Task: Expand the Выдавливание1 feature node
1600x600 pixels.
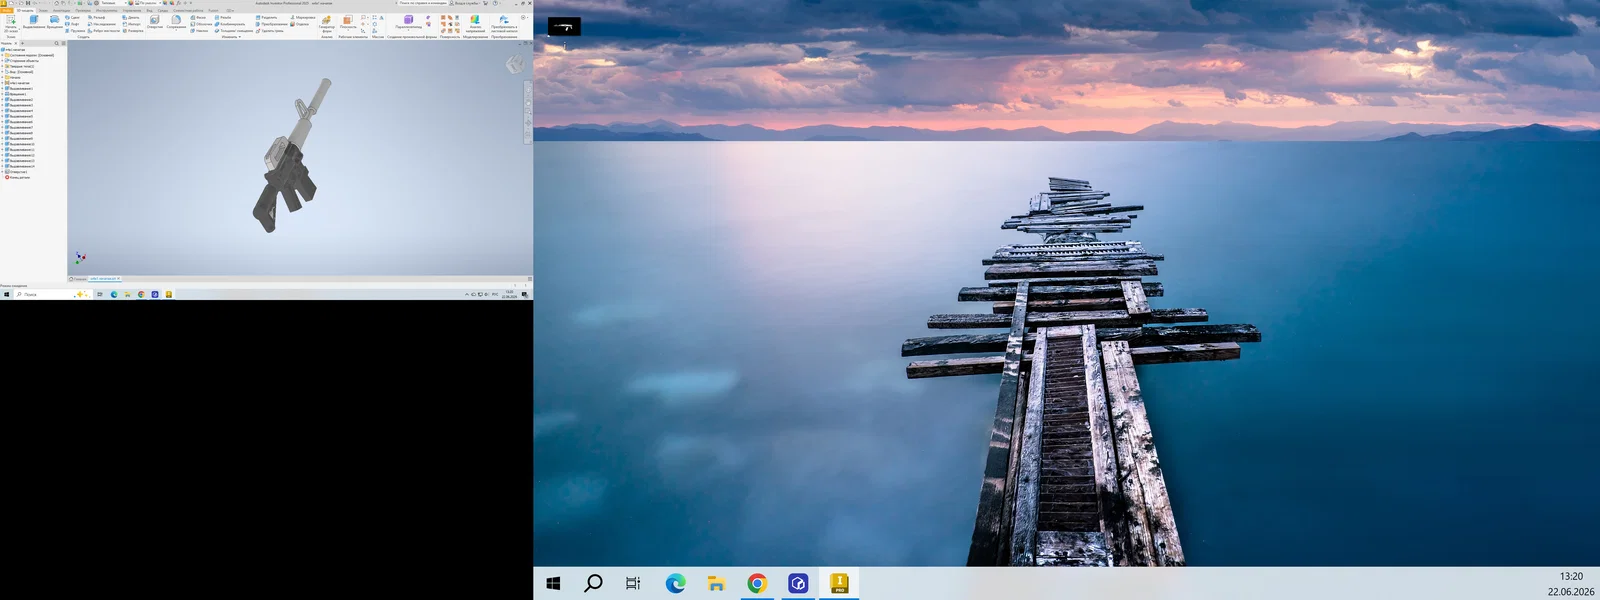Action: pos(2,89)
